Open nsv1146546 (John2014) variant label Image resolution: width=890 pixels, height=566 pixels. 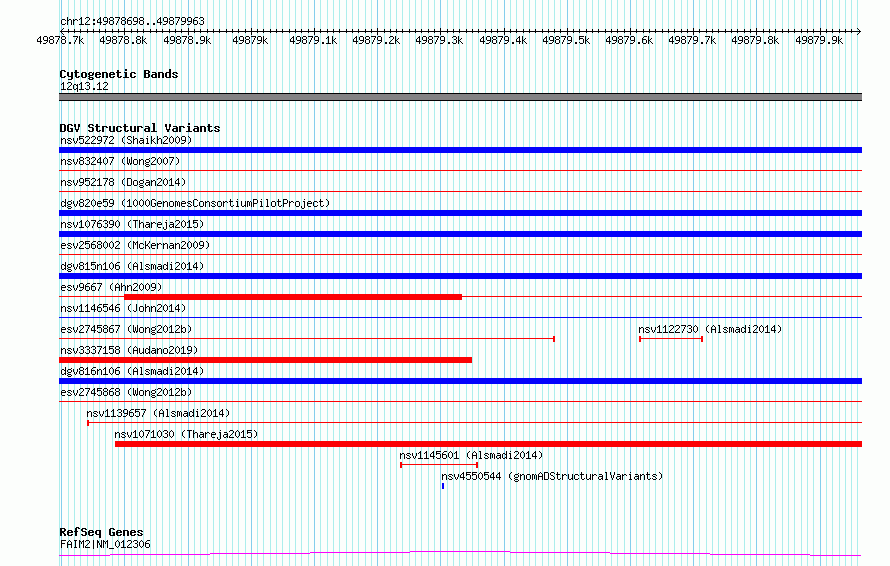point(123,308)
